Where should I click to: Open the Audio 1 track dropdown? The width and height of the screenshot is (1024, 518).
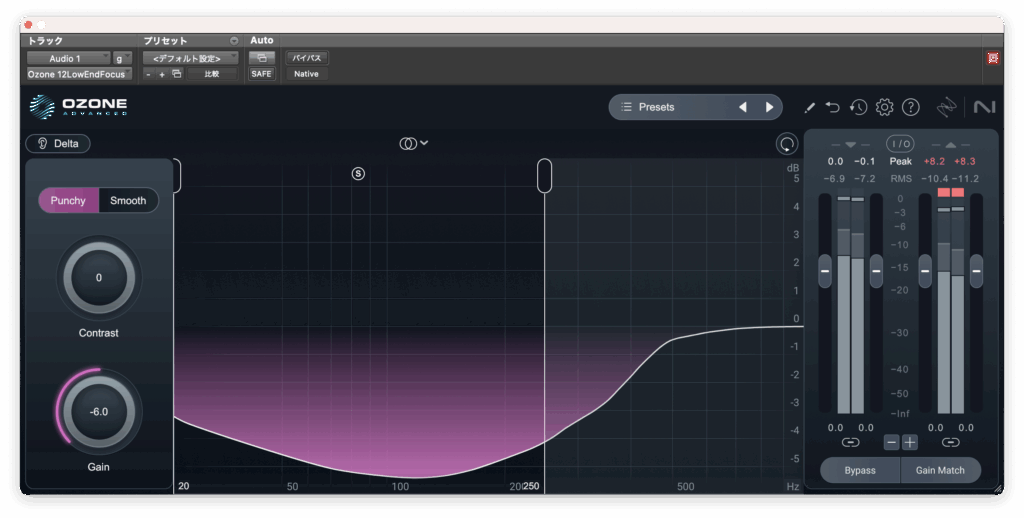pos(68,59)
